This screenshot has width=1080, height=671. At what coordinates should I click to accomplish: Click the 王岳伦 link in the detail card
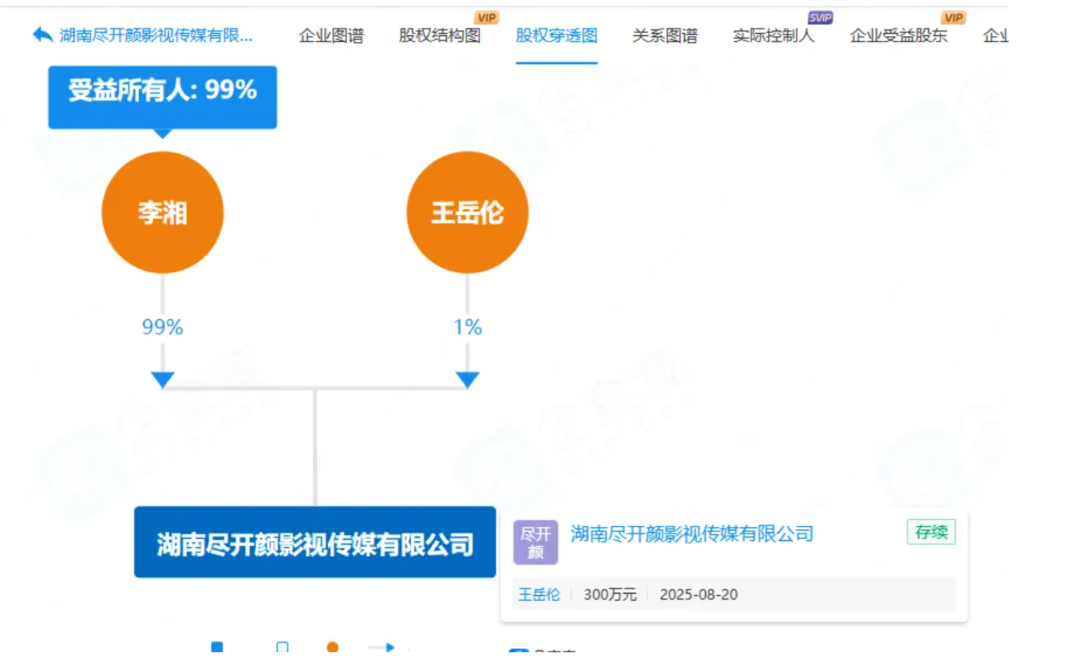tap(539, 593)
